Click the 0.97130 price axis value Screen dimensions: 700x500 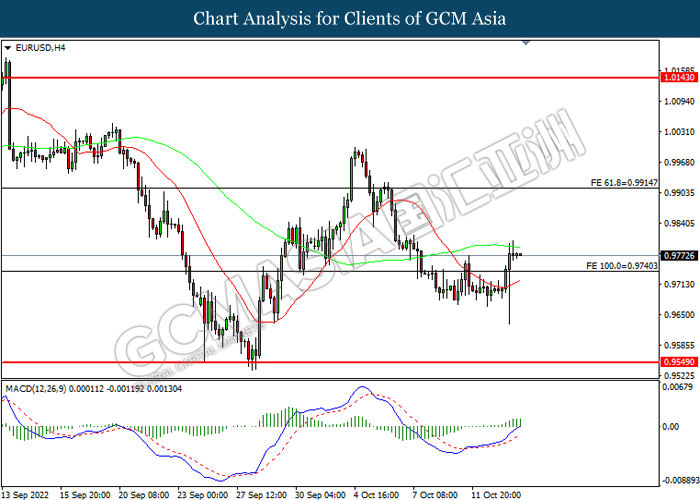(x=680, y=284)
